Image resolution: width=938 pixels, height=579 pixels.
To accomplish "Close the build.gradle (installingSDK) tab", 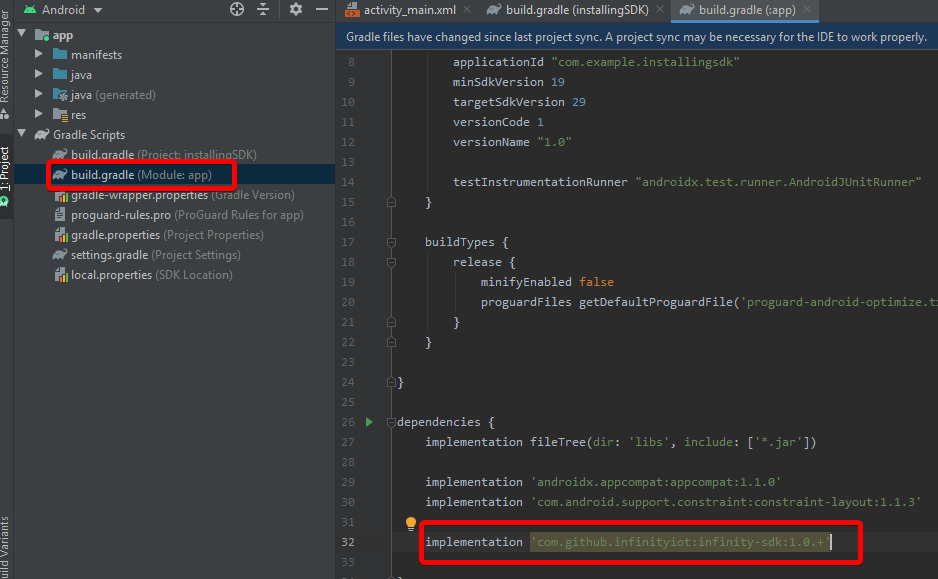I will [661, 10].
